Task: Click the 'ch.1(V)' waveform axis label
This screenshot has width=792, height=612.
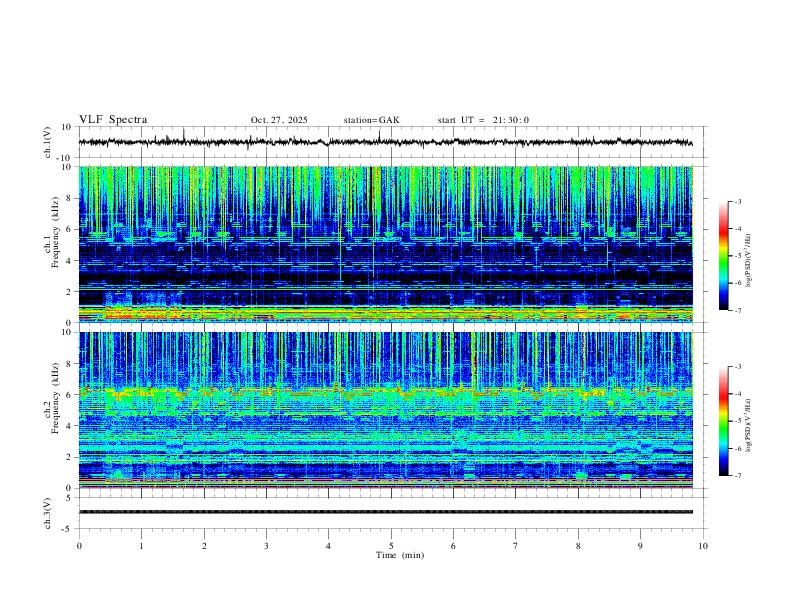Action: [48, 142]
